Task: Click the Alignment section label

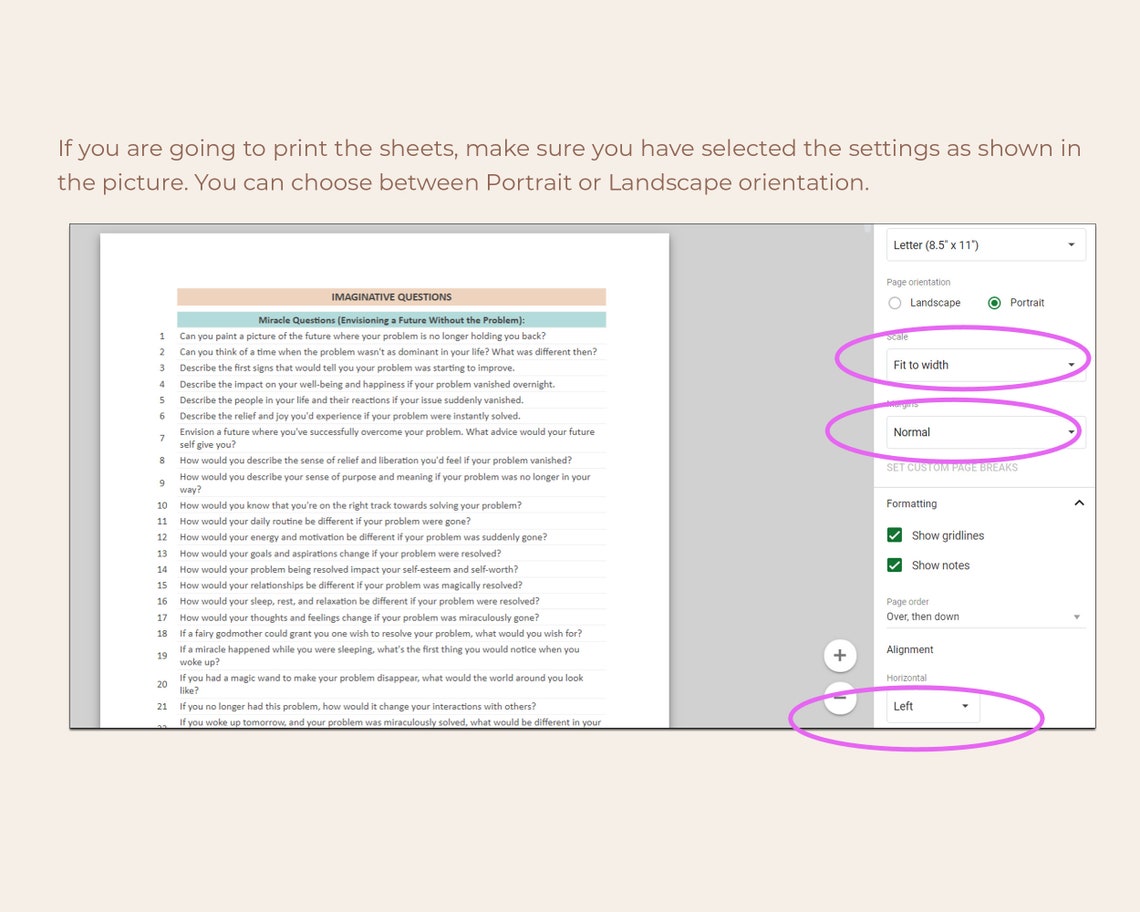Action: click(x=909, y=649)
